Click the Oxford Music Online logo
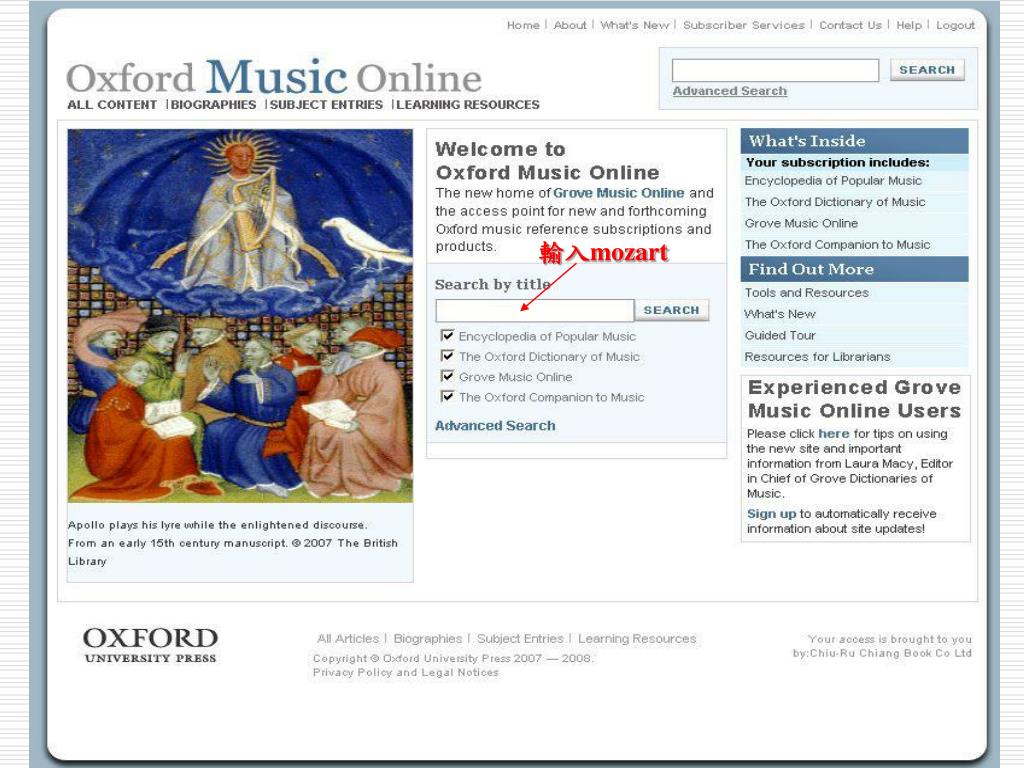This screenshot has height=768, width=1024. 274,77
